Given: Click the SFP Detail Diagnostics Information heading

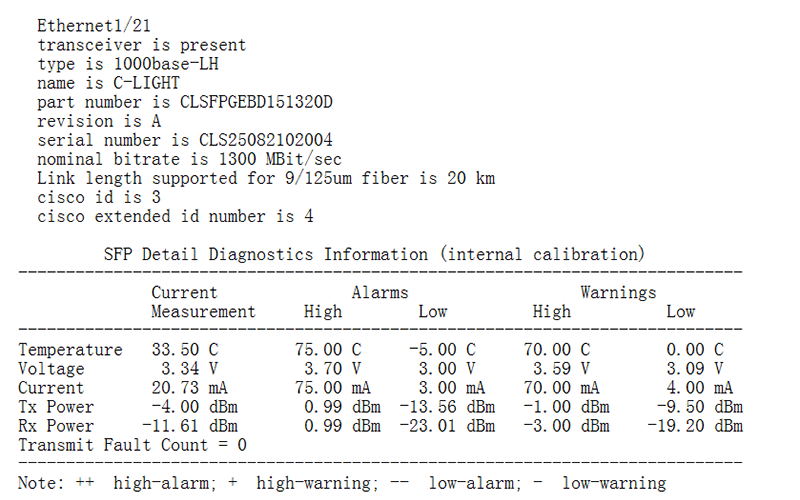Looking at the screenshot, I should click(375, 254).
